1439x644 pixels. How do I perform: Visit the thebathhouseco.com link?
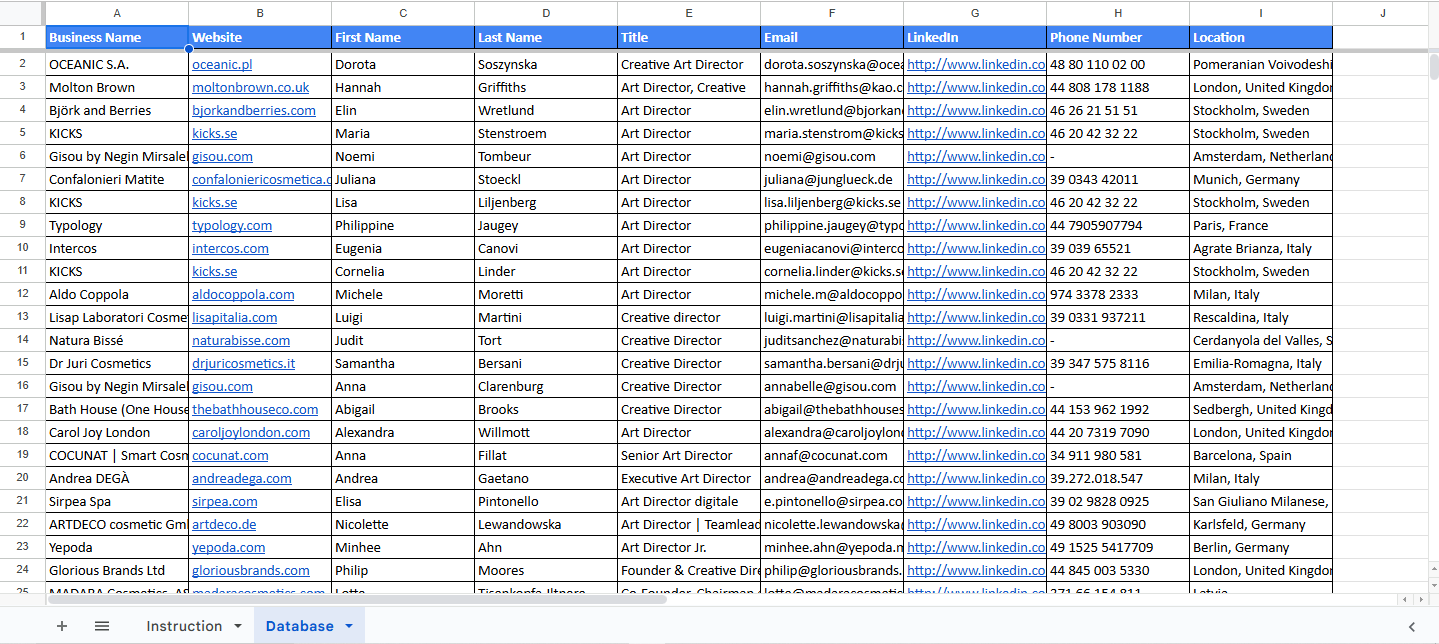255,409
